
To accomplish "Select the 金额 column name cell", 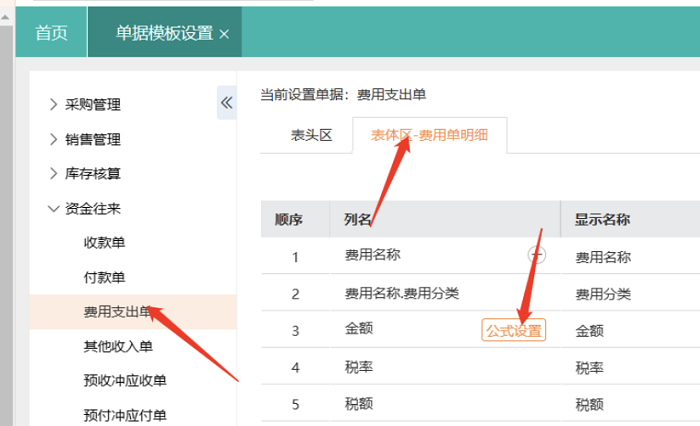I will [x=359, y=329].
